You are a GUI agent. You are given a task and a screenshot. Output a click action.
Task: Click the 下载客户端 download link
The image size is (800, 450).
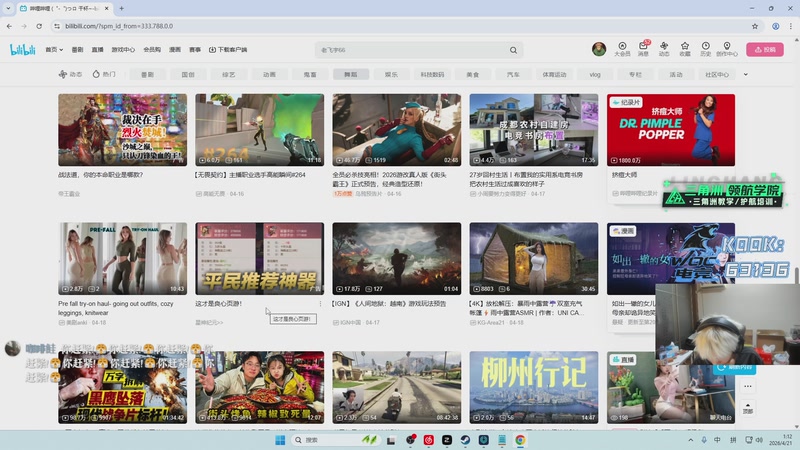tap(228, 49)
